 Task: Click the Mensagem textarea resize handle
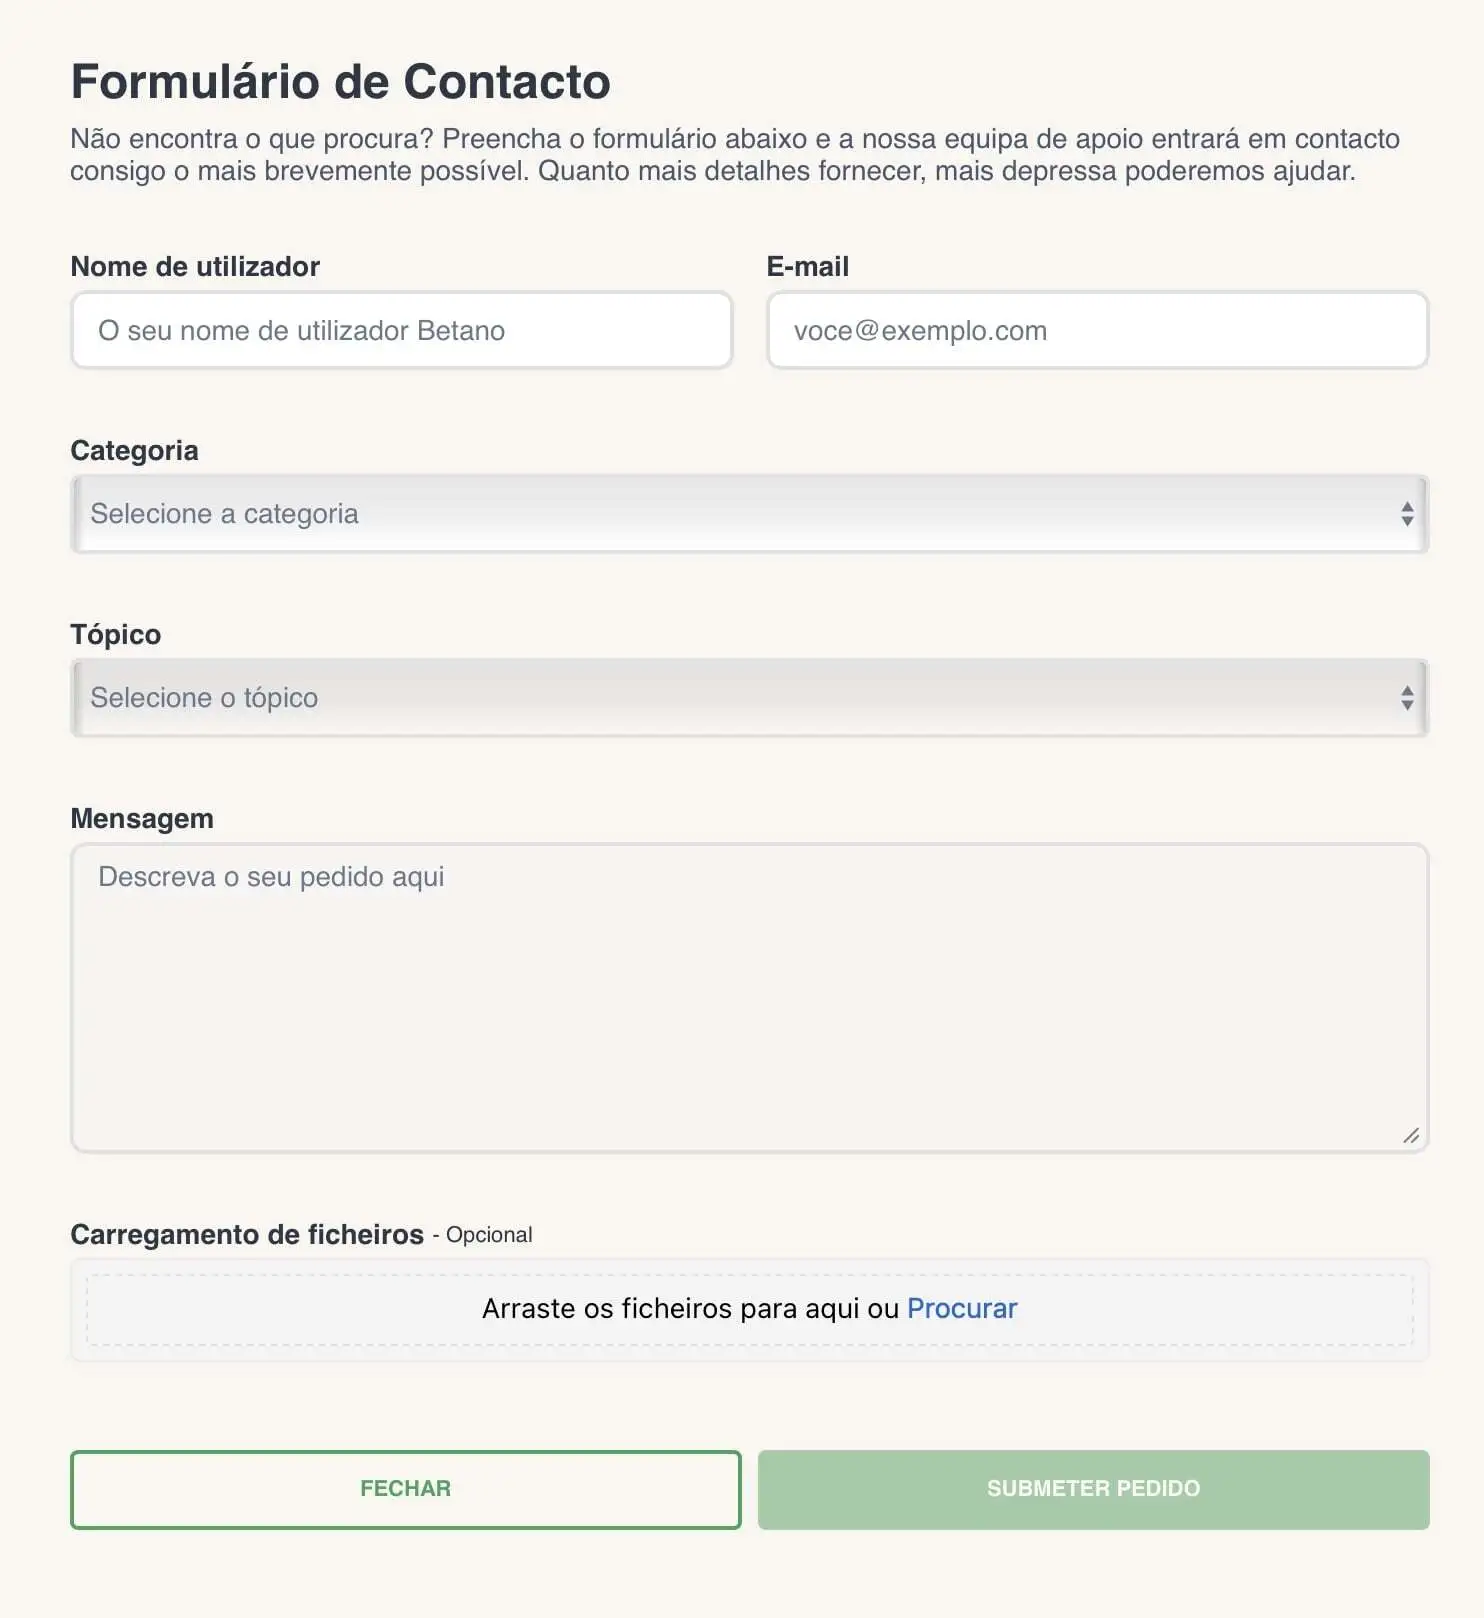[1411, 1135]
